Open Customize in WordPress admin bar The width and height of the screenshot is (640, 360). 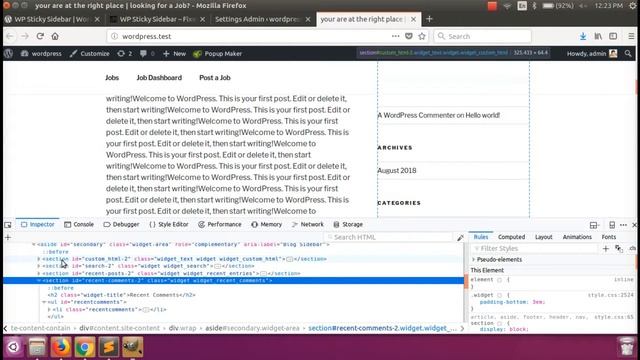coord(89,53)
